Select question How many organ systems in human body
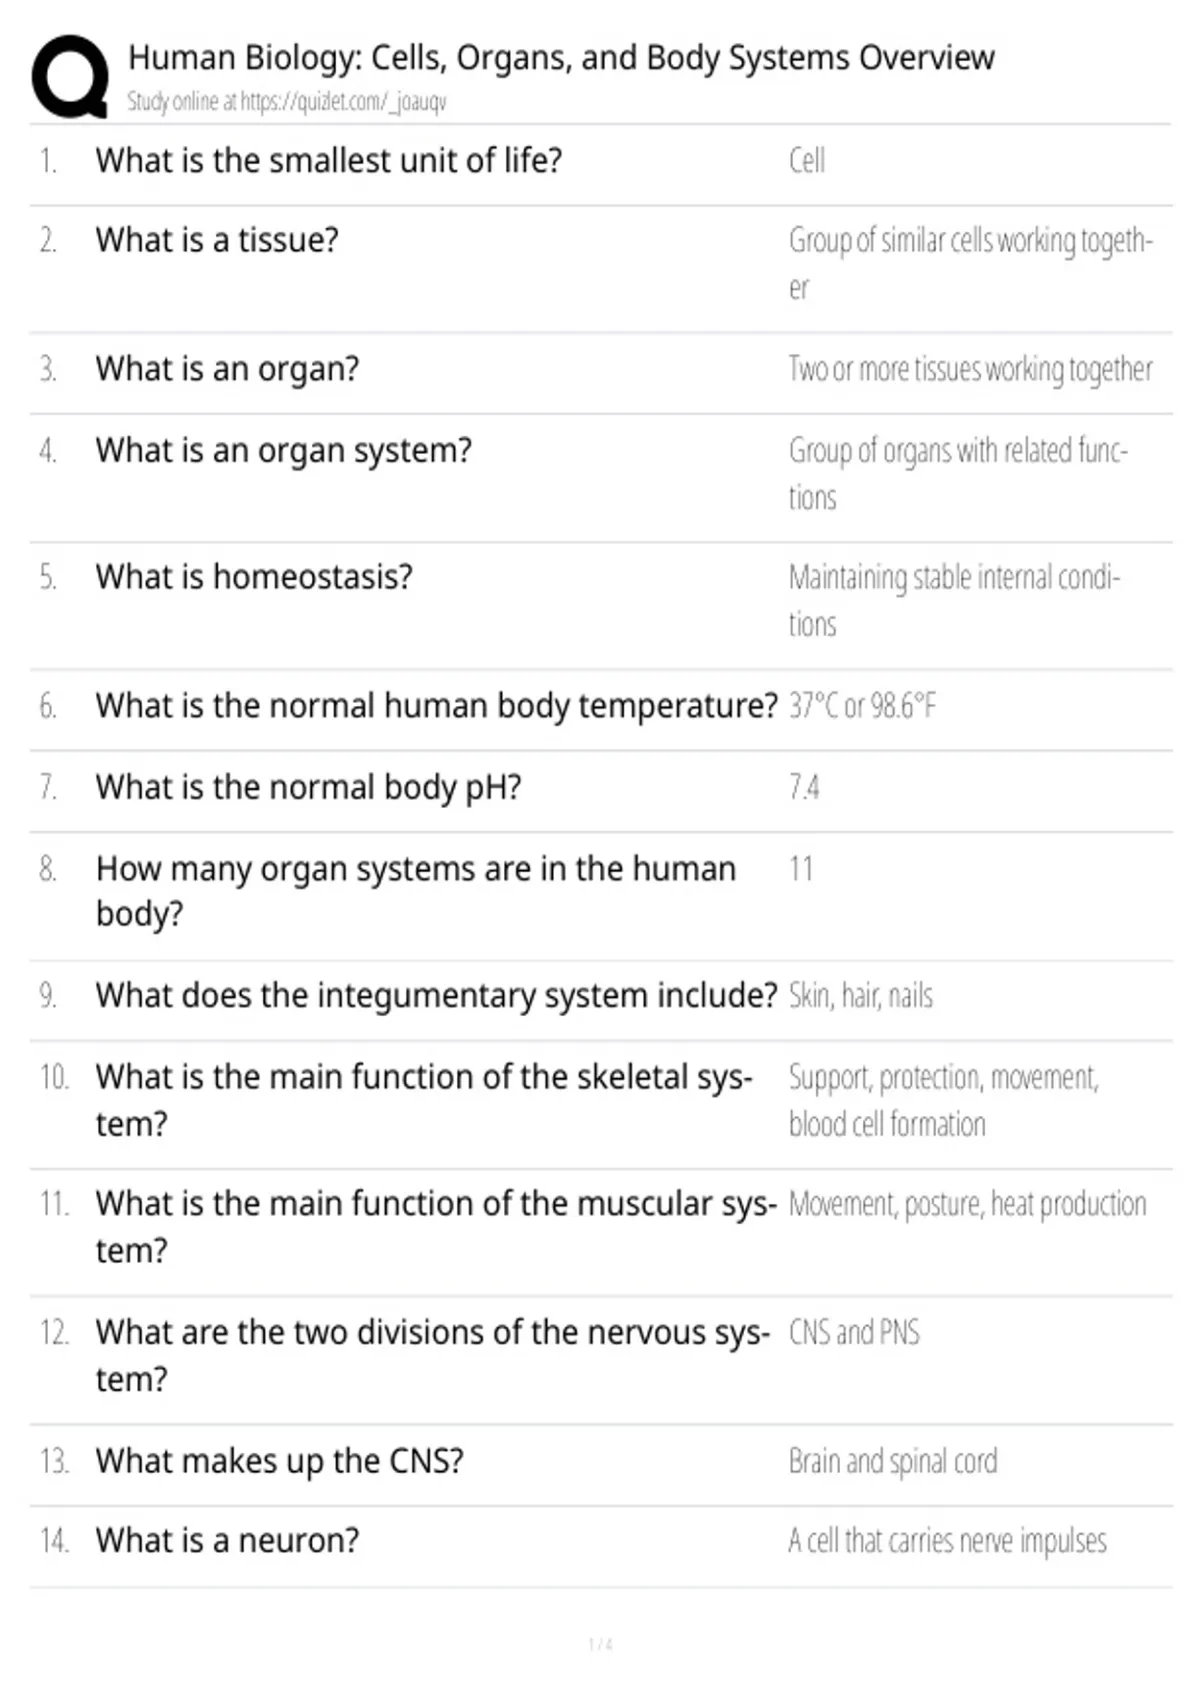The height and width of the screenshot is (1700, 1200). [x=416, y=891]
